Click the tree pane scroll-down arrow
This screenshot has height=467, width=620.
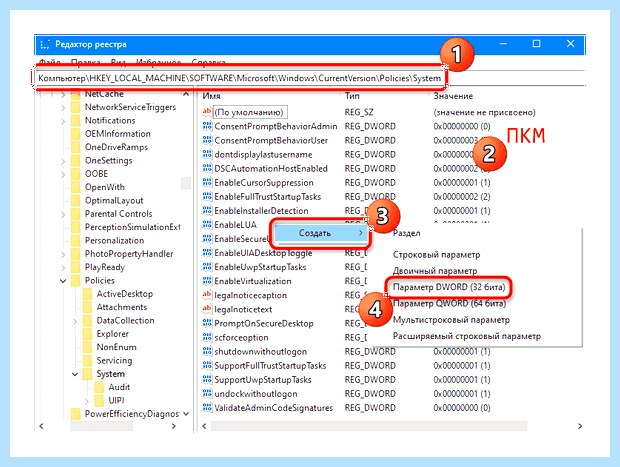185,414
